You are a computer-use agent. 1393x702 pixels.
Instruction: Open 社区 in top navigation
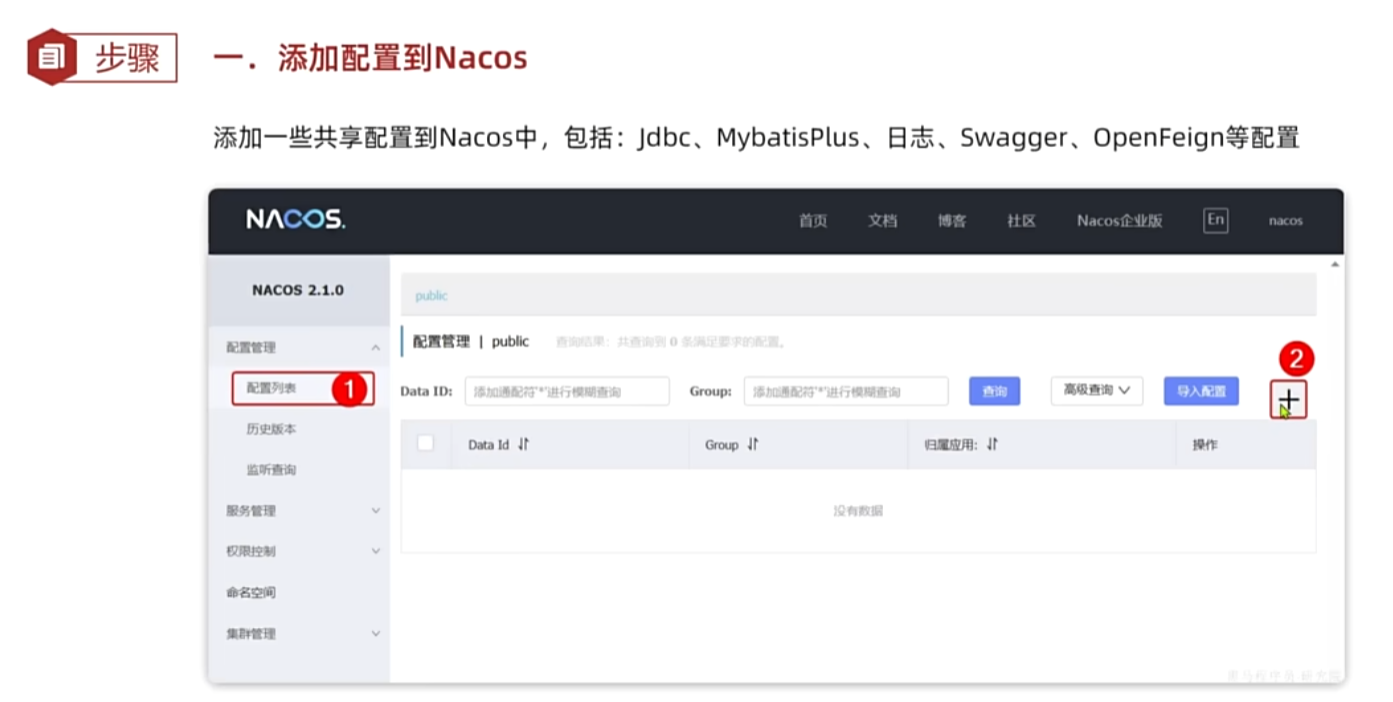pyautogui.click(x=1021, y=221)
